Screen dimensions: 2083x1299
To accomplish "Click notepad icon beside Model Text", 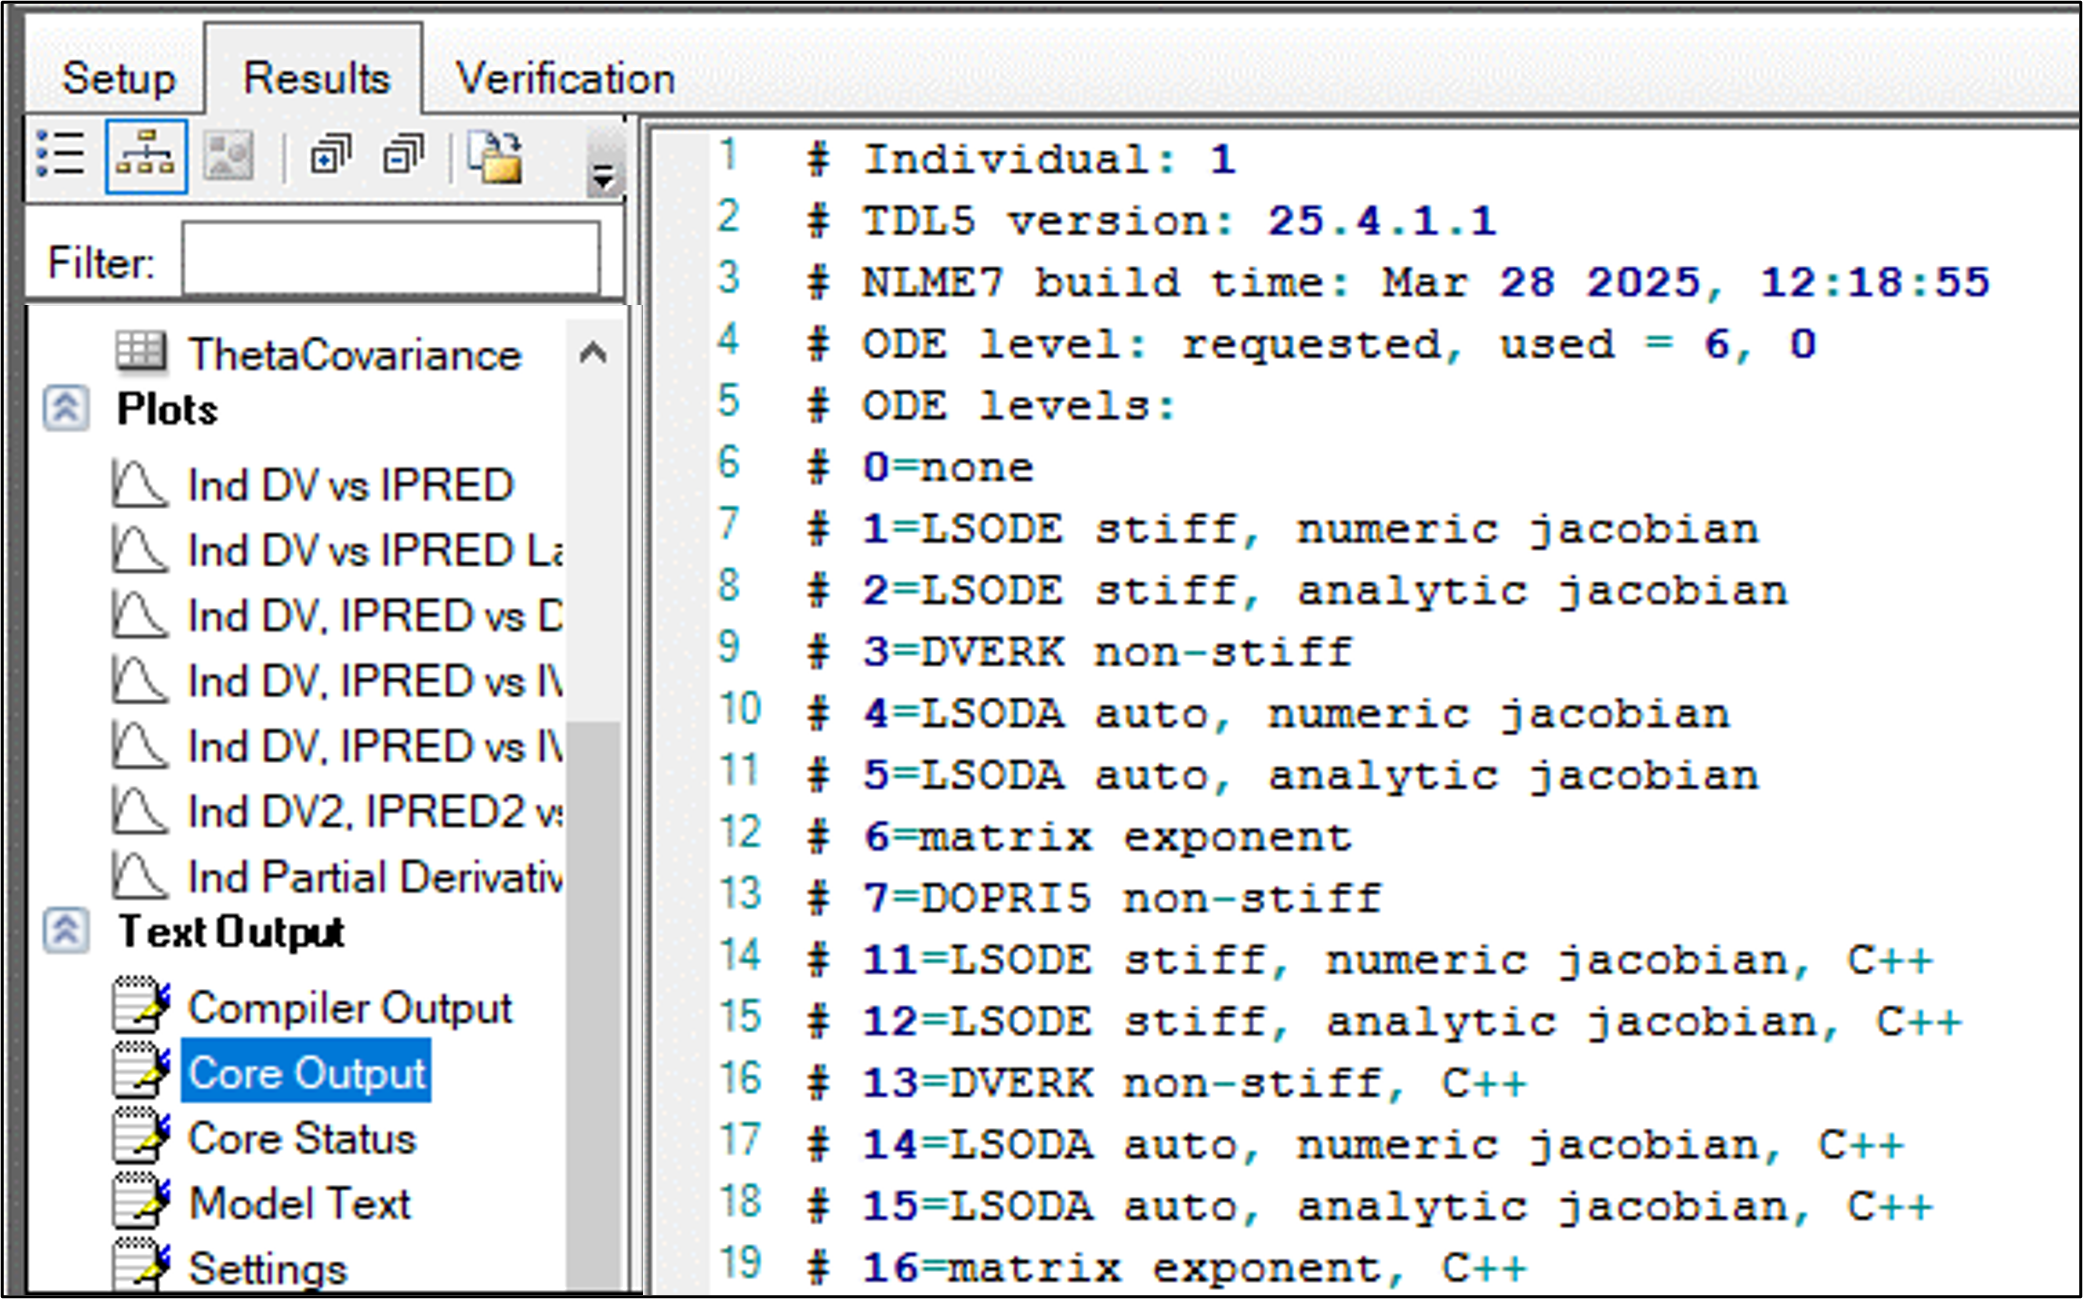I will click(x=140, y=1200).
